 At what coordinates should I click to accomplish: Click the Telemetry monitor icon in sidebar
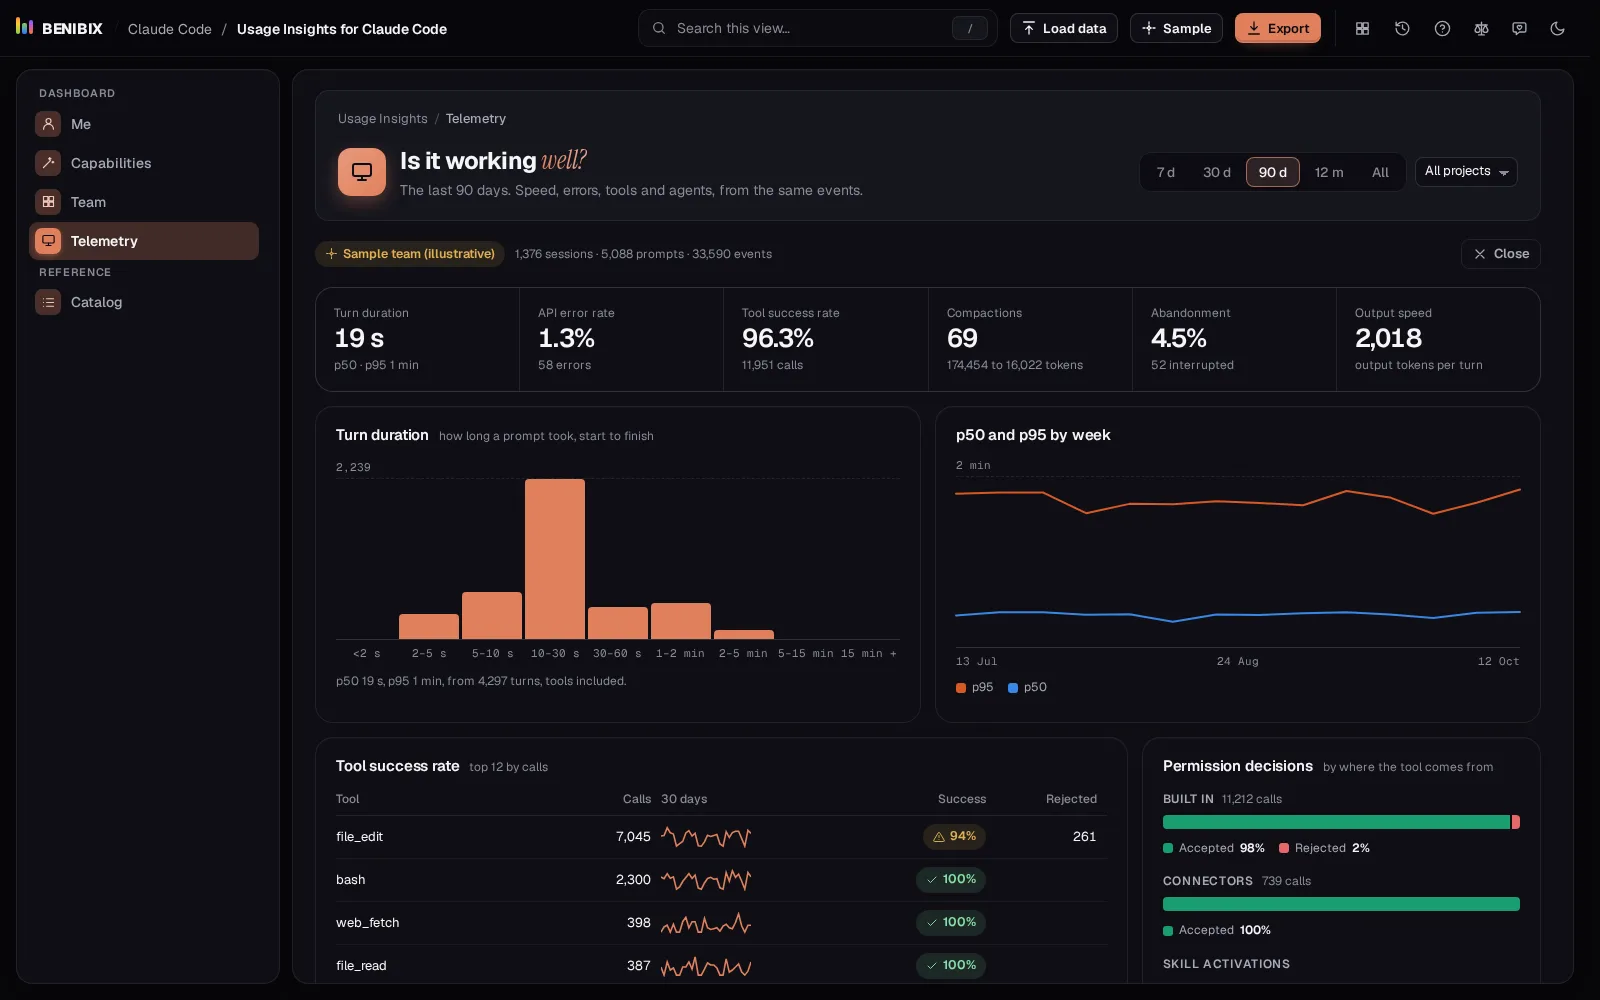48,241
